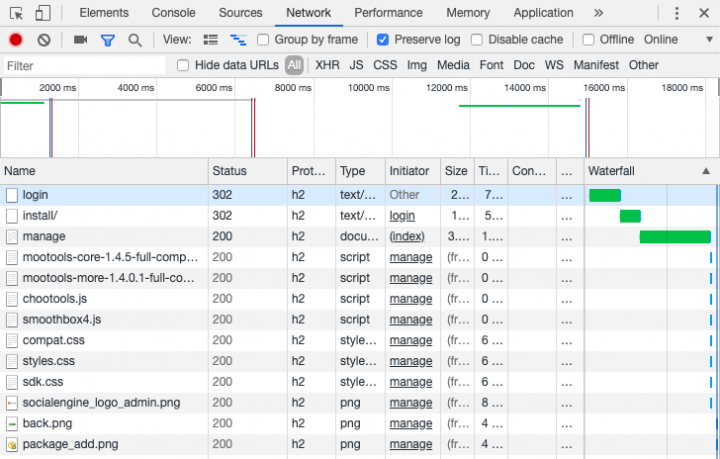Sort by Waterfall column arrow
Image resolution: width=720 pixels, height=459 pixels.
tap(706, 171)
